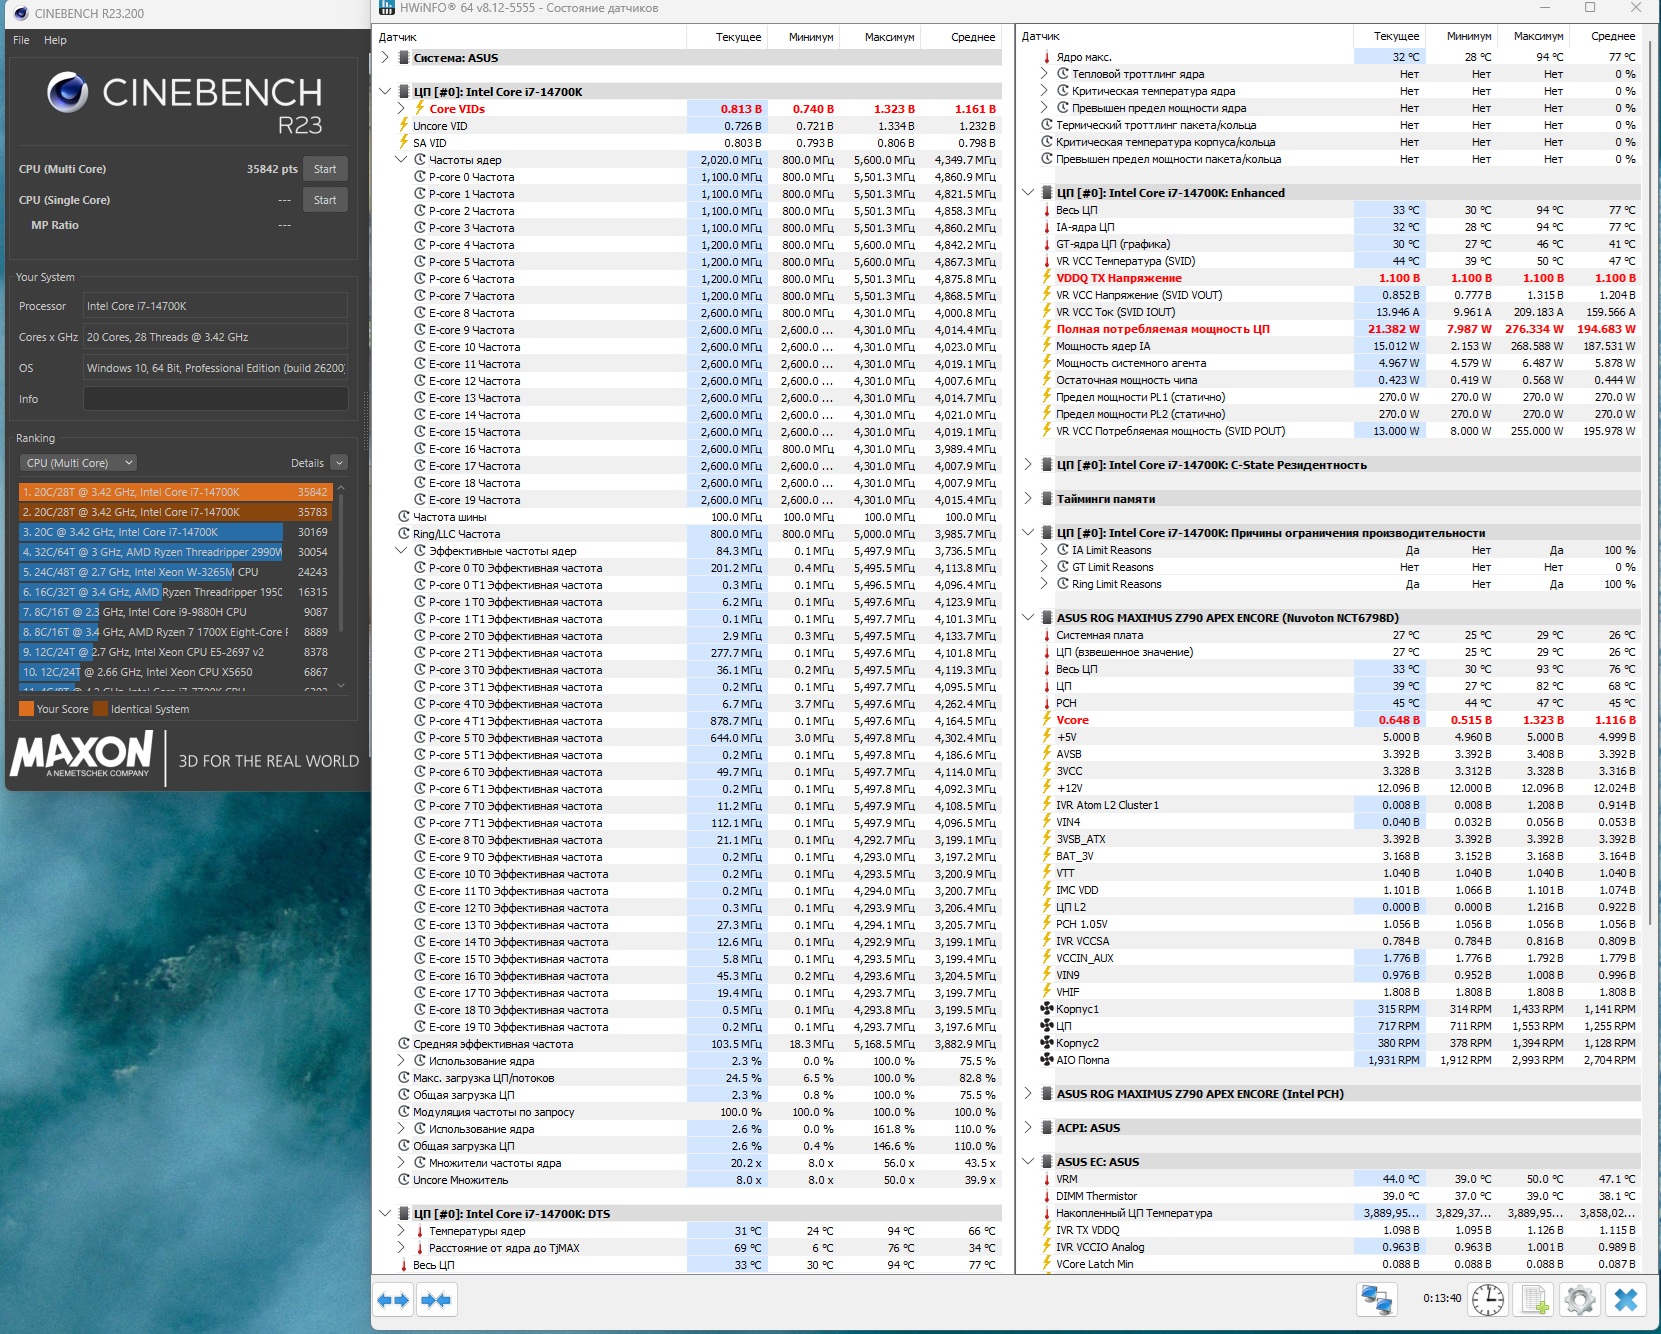Click the orange Your Score legend swatch

pyautogui.click(x=26, y=709)
